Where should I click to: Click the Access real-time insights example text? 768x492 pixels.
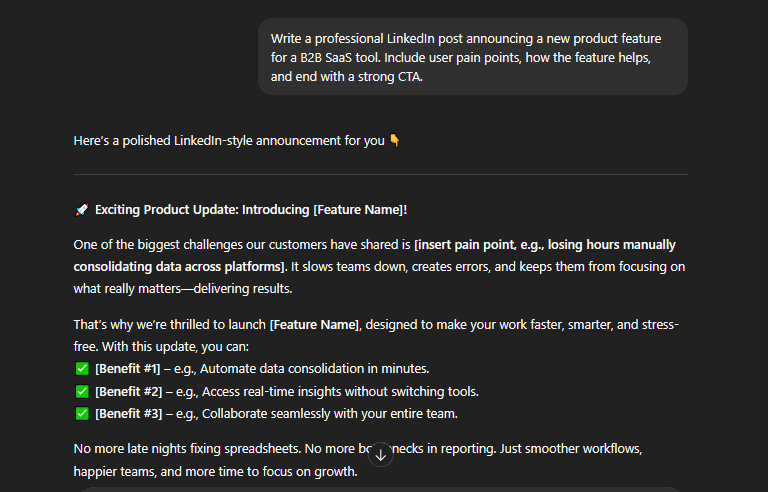340,392
